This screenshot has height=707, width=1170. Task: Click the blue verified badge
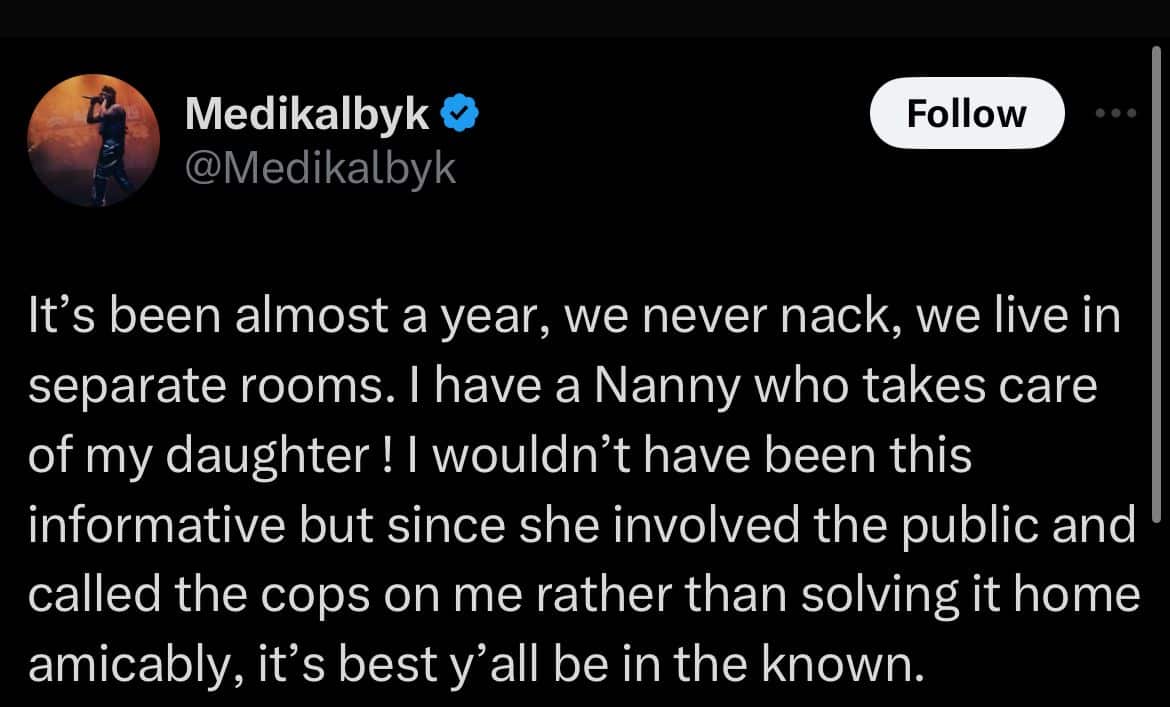[x=459, y=113]
